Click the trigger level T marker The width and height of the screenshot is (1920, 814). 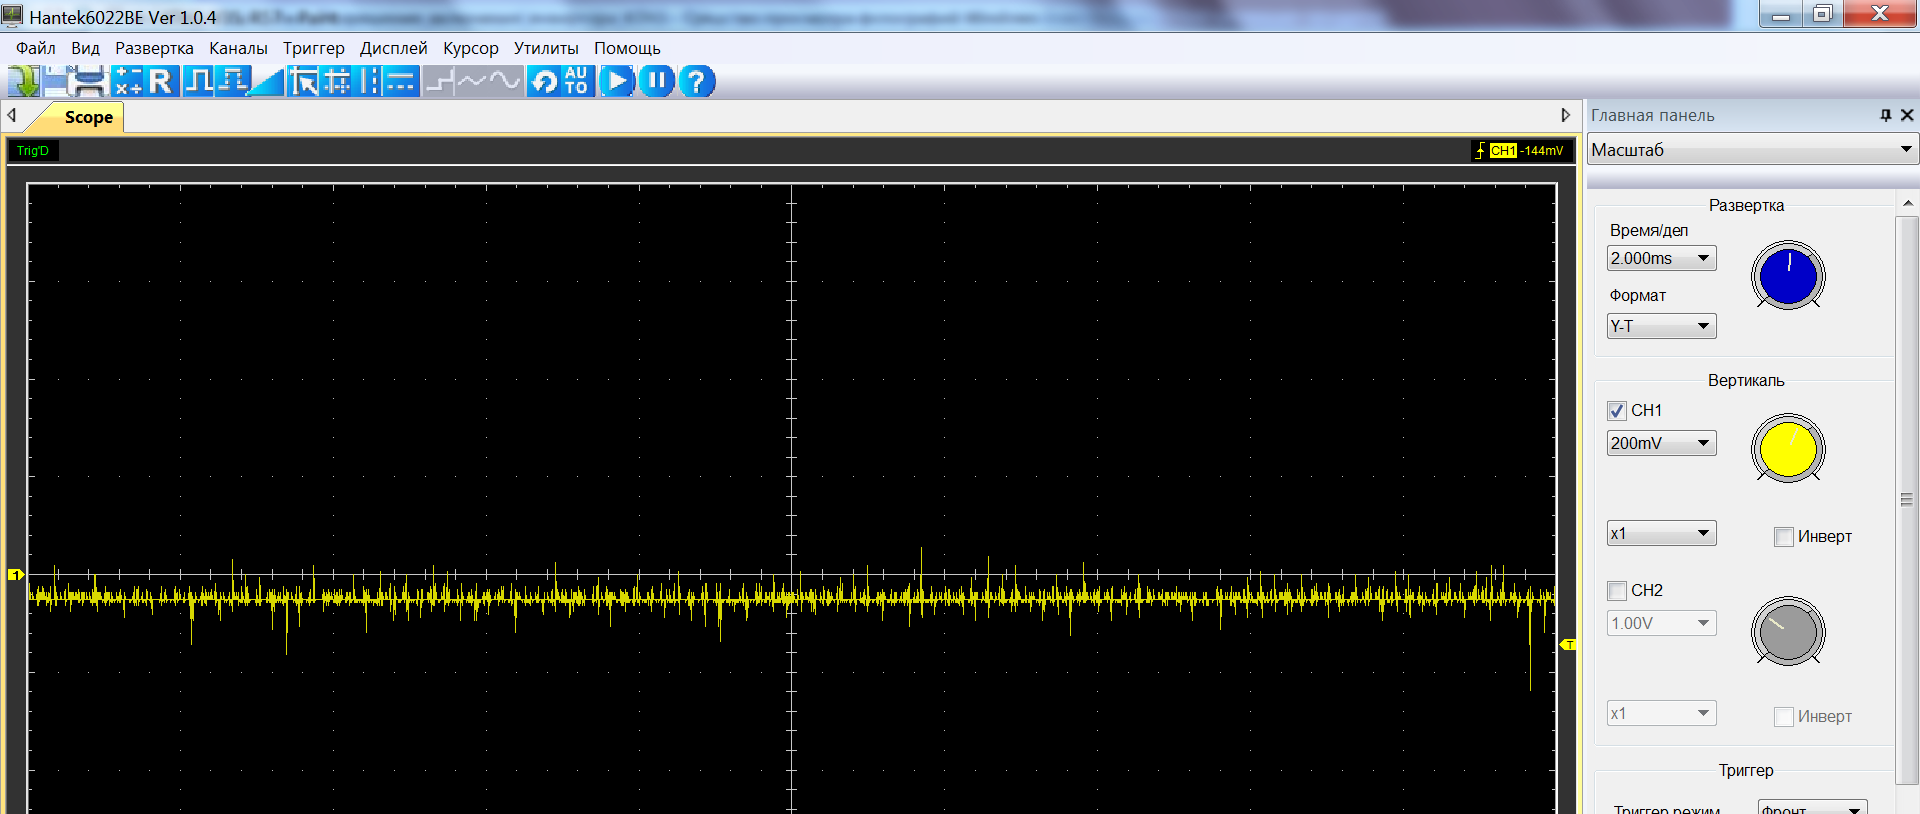tap(1568, 645)
